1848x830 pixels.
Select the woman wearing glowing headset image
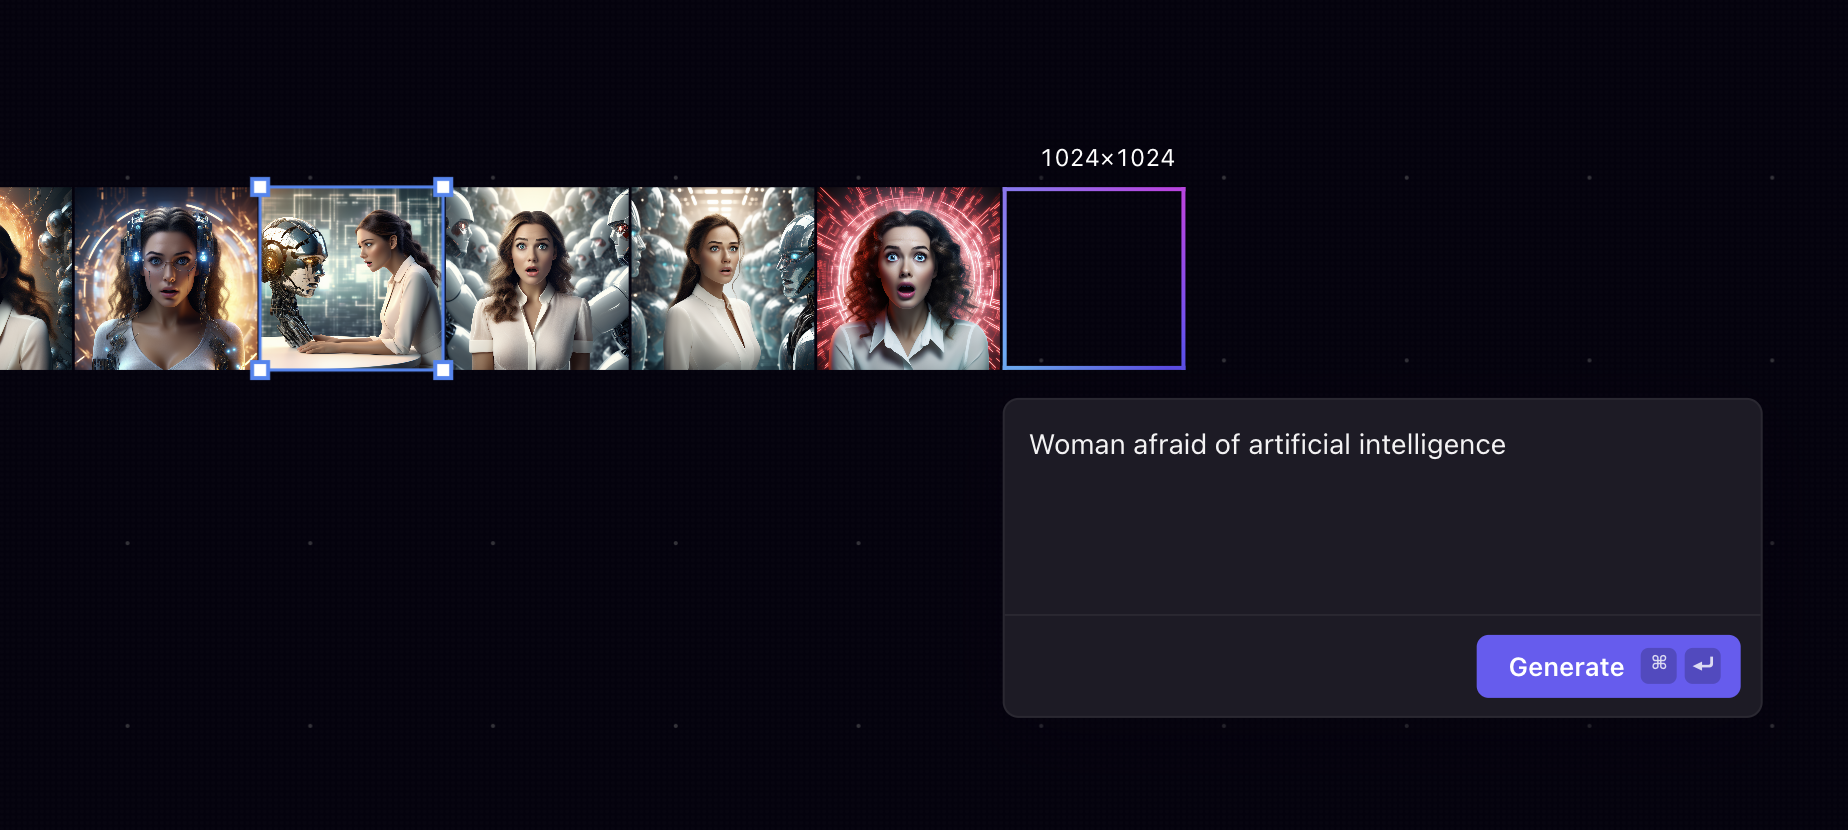click(166, 279)
